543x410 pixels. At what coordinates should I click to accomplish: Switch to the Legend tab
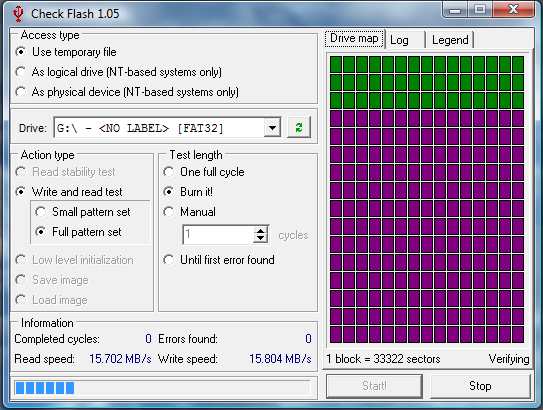(450, 40)
